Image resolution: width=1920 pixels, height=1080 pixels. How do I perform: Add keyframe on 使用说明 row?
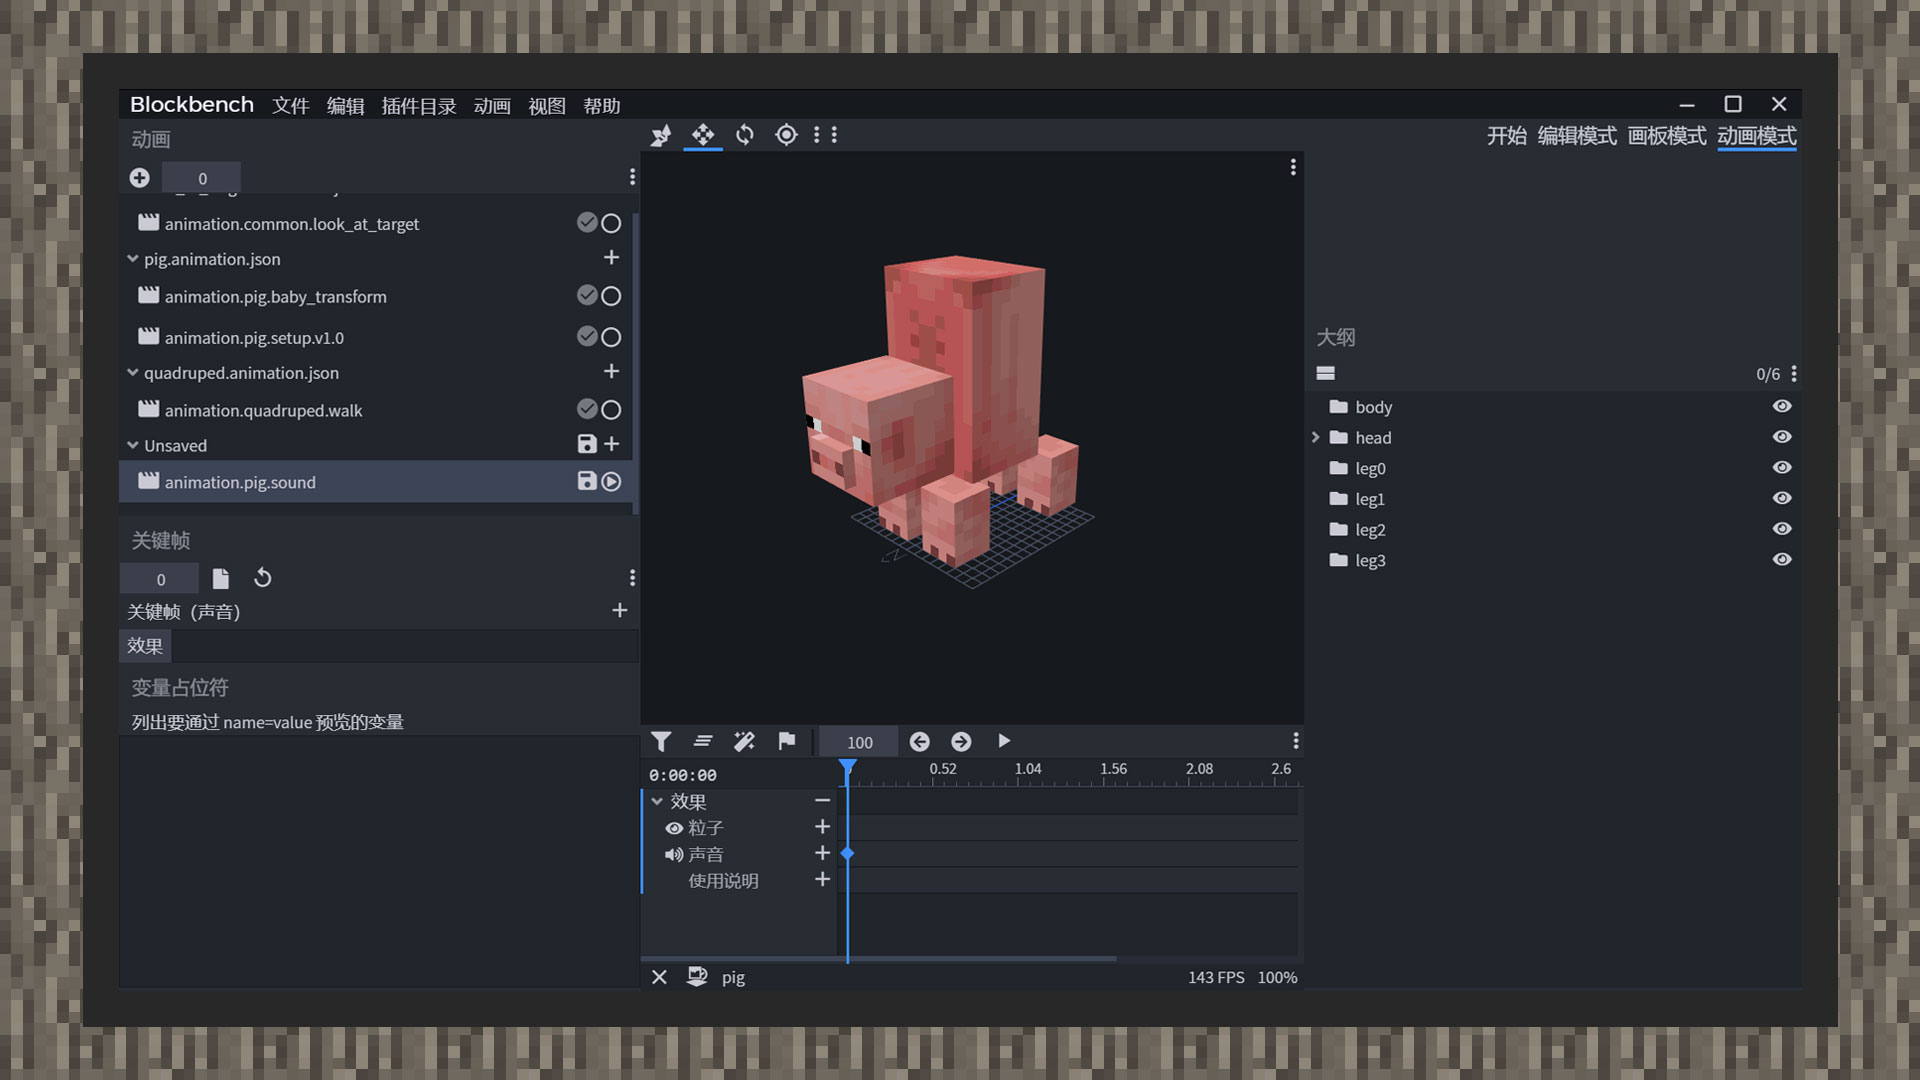(x=823, y=879)
